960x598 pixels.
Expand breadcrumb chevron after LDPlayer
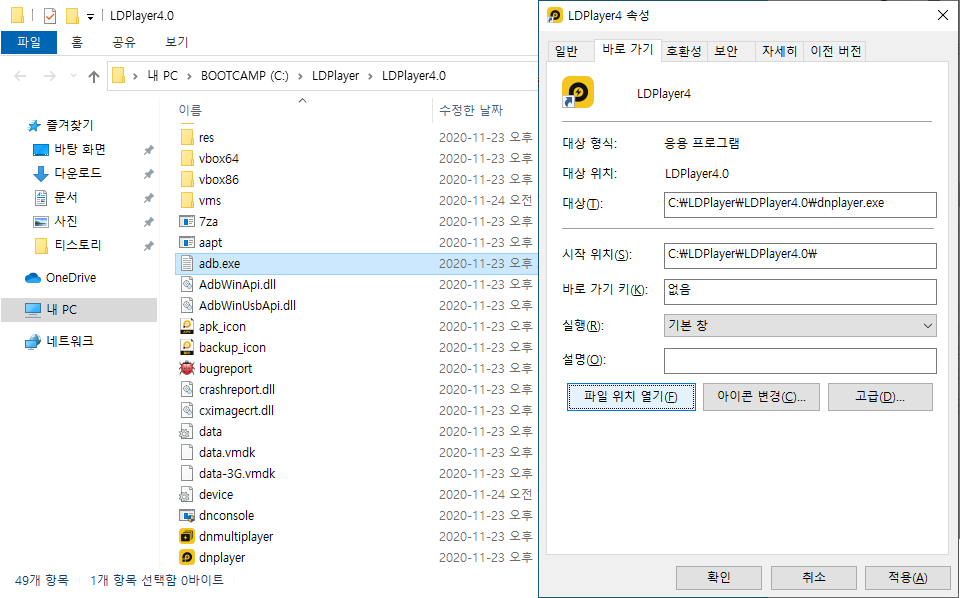click(x=370, y=76)
